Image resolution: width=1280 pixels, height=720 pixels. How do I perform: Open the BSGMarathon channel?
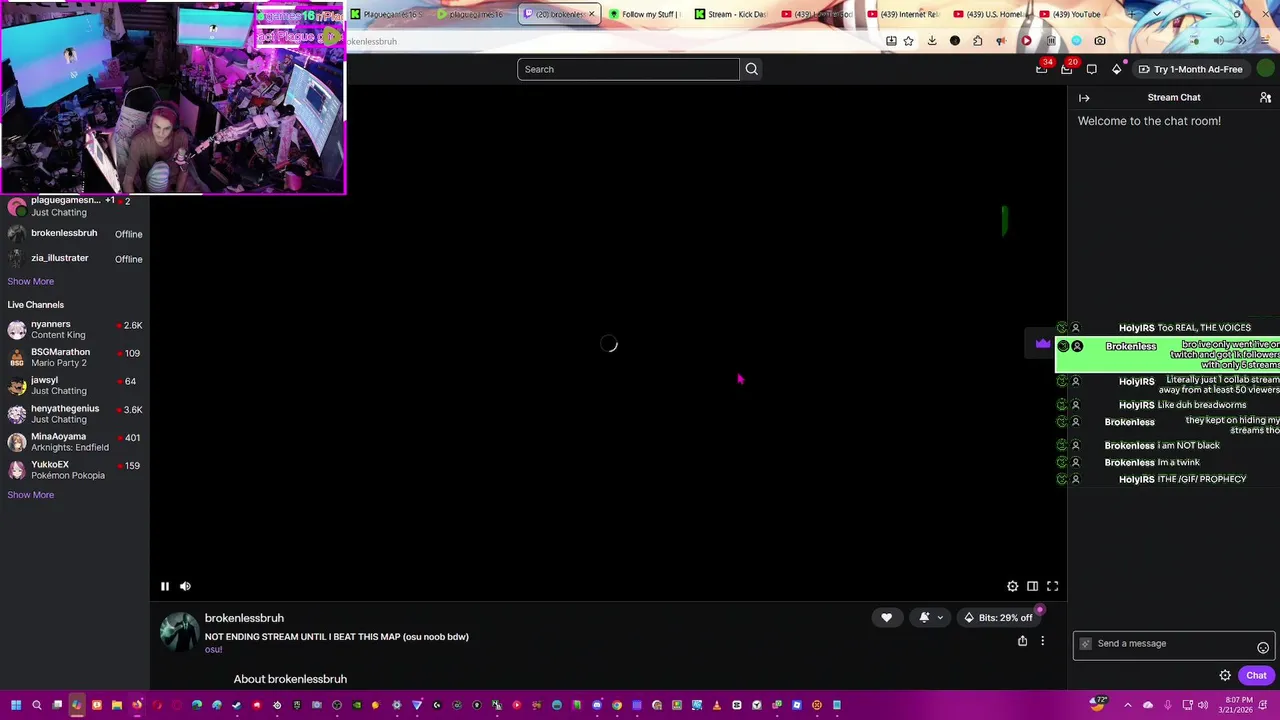[75, 357]
